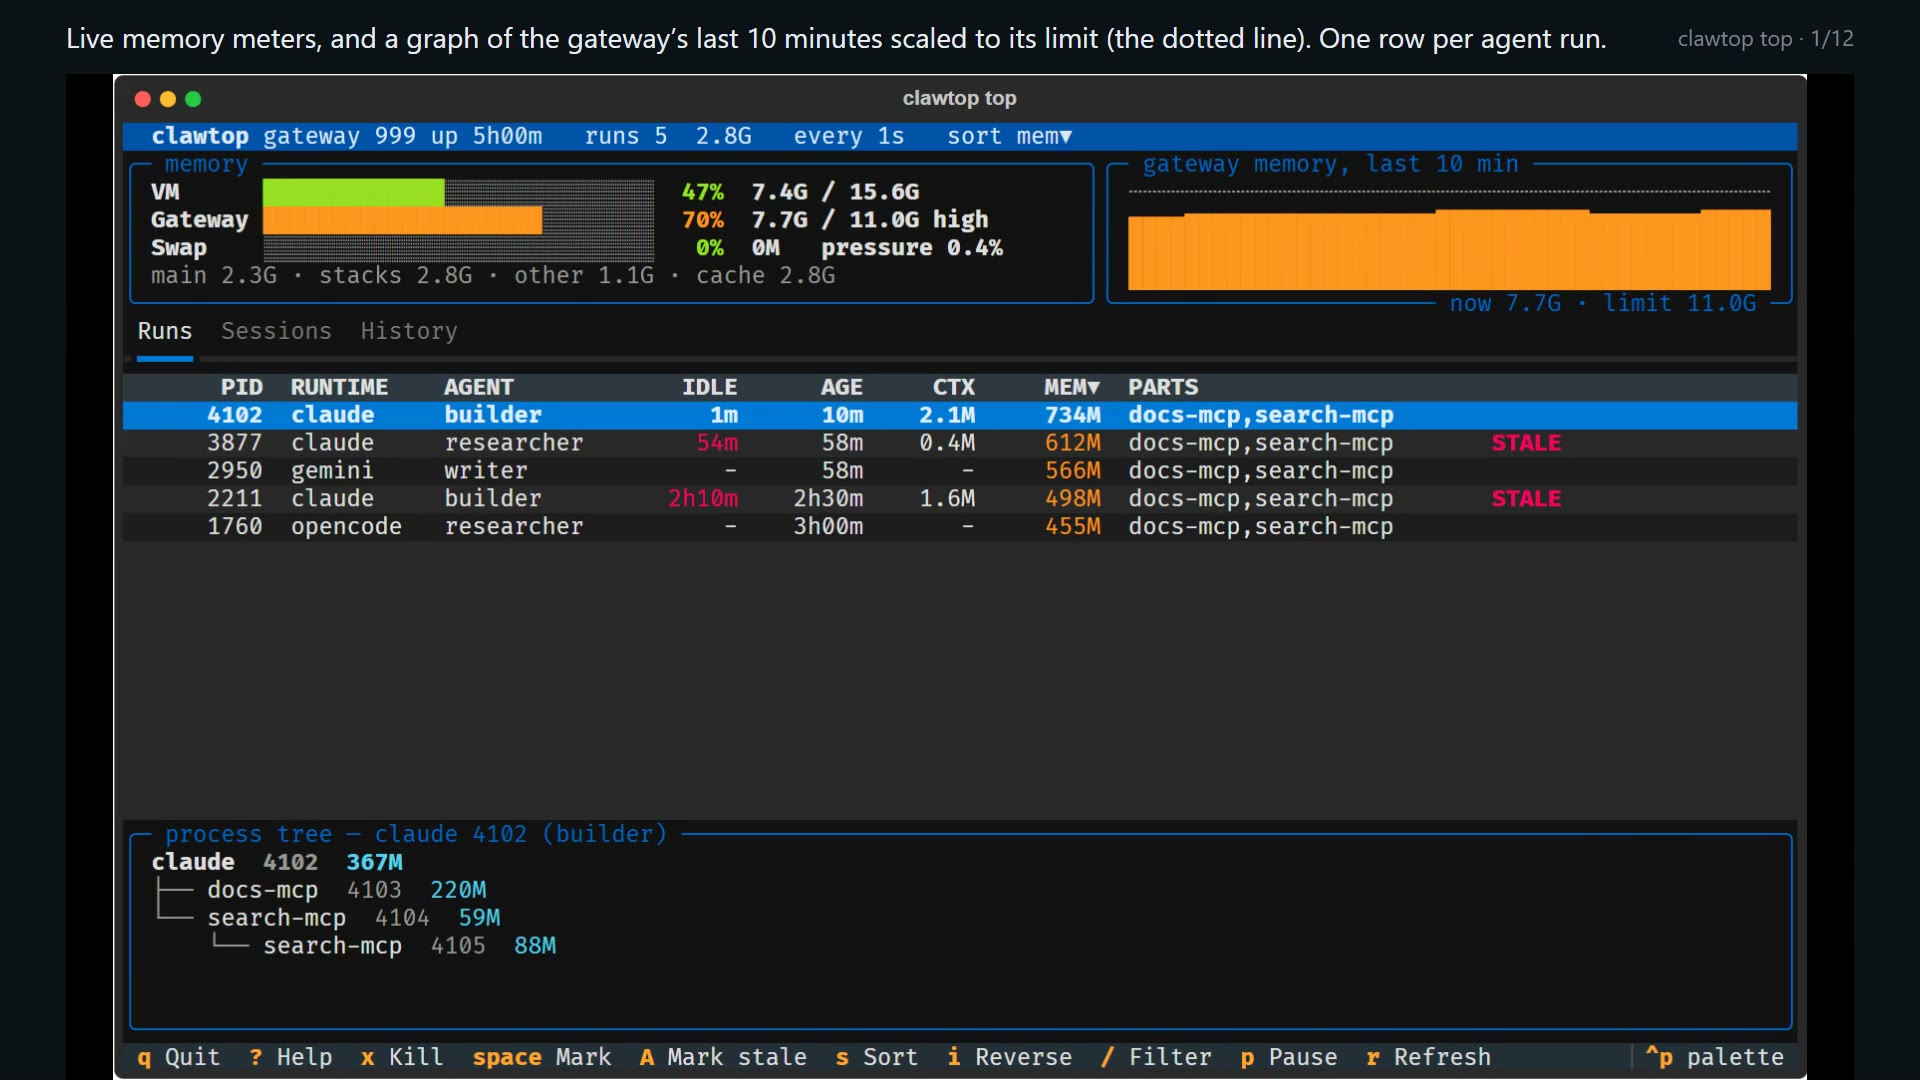Click the 566M memory value

point(1073,471)
